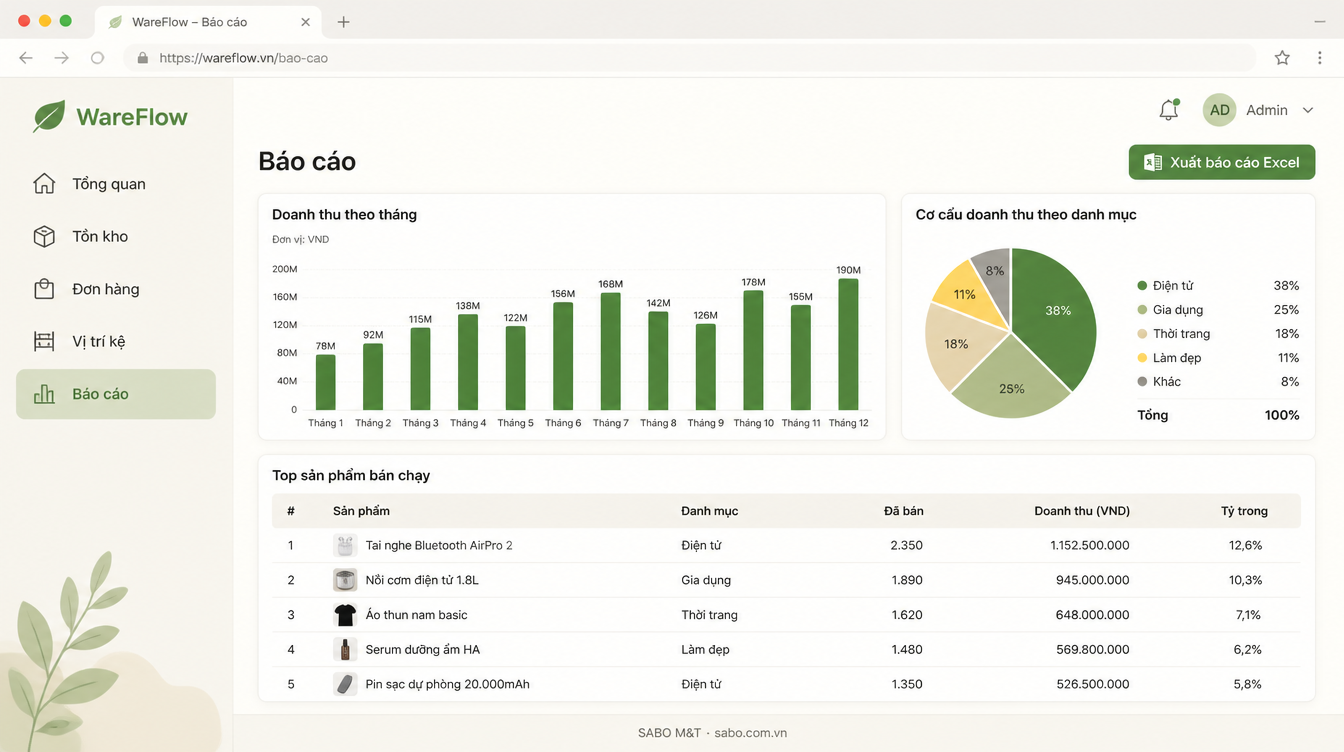The width and height of the screenshot is (1344, 752).
Task: Click Xuất báo cáo Excel button
Action: tap(1222, 162)
